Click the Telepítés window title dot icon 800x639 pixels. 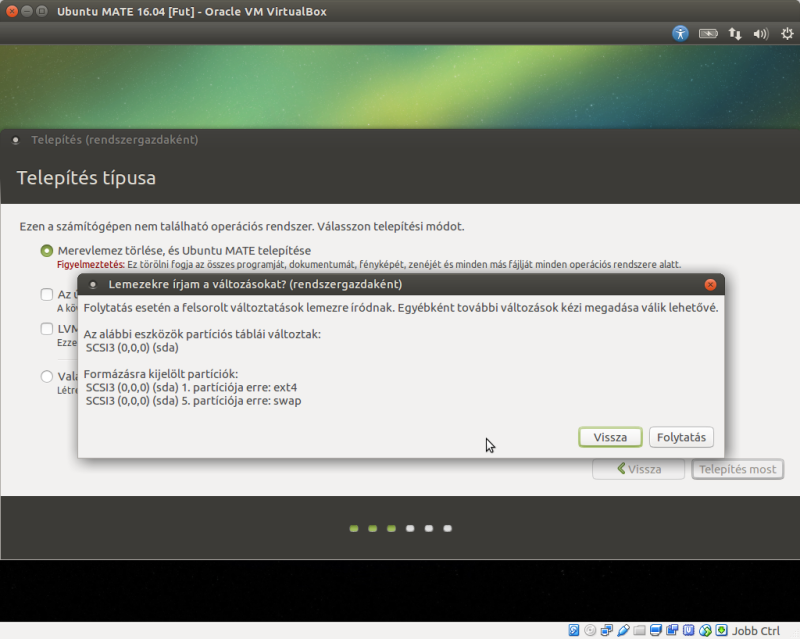point(15,140)
